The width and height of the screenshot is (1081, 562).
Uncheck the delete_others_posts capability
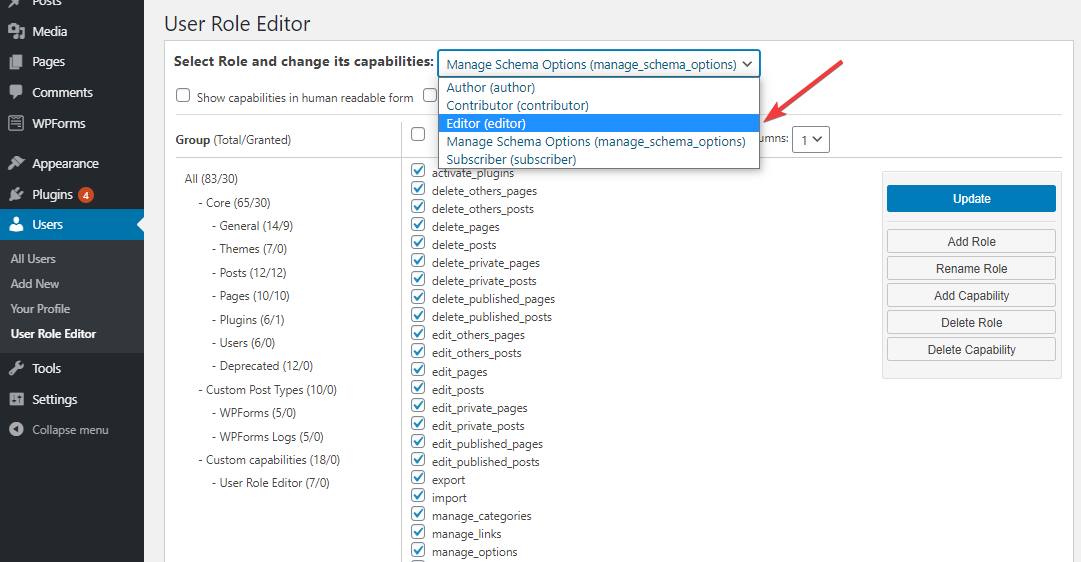click(418, 206)
